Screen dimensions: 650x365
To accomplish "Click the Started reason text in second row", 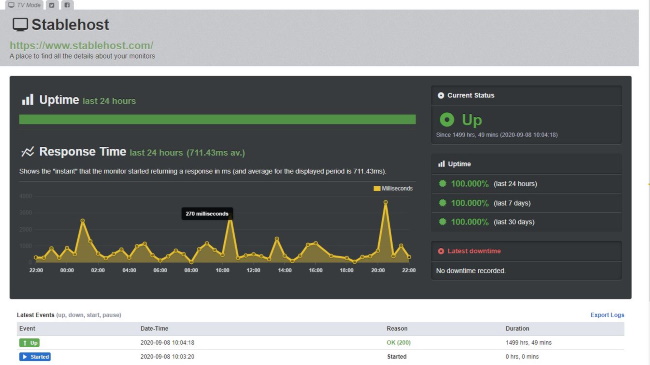I will 397,357.
